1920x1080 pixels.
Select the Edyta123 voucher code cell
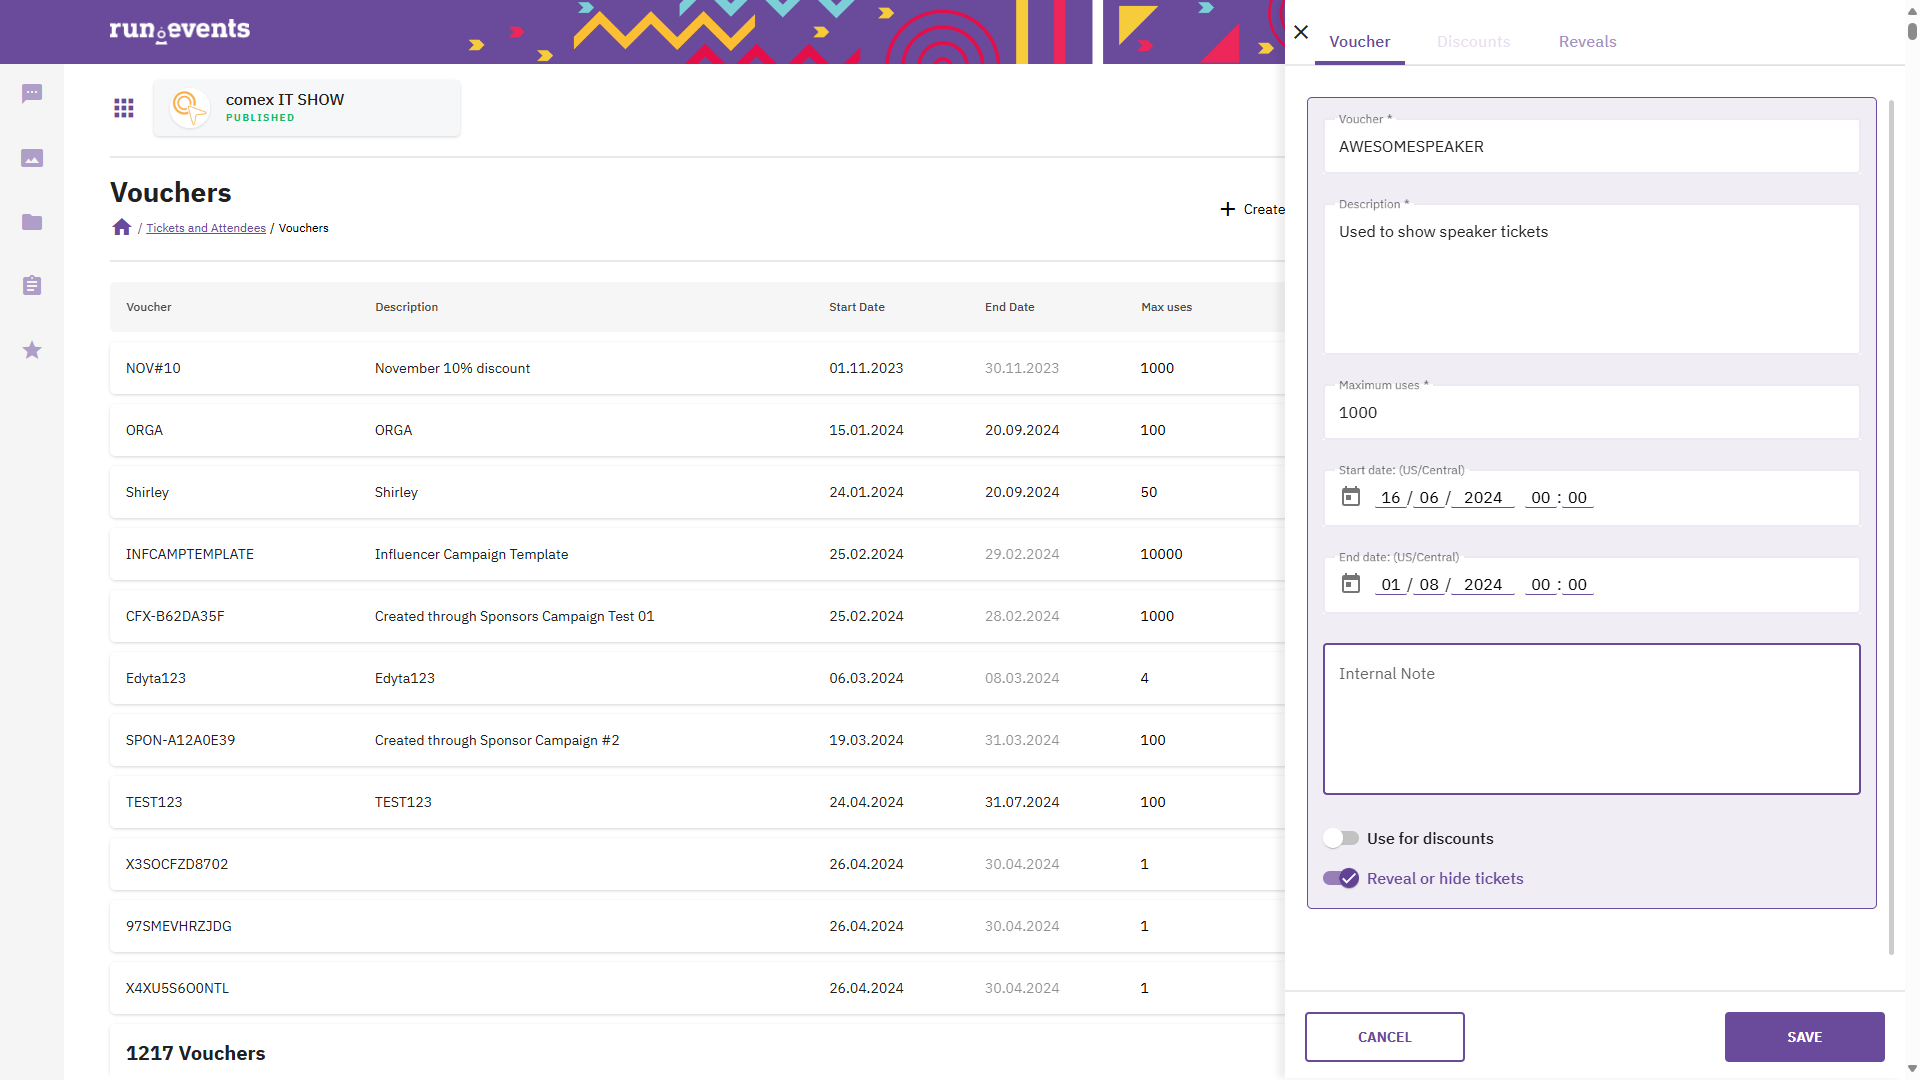click(156, 678)
